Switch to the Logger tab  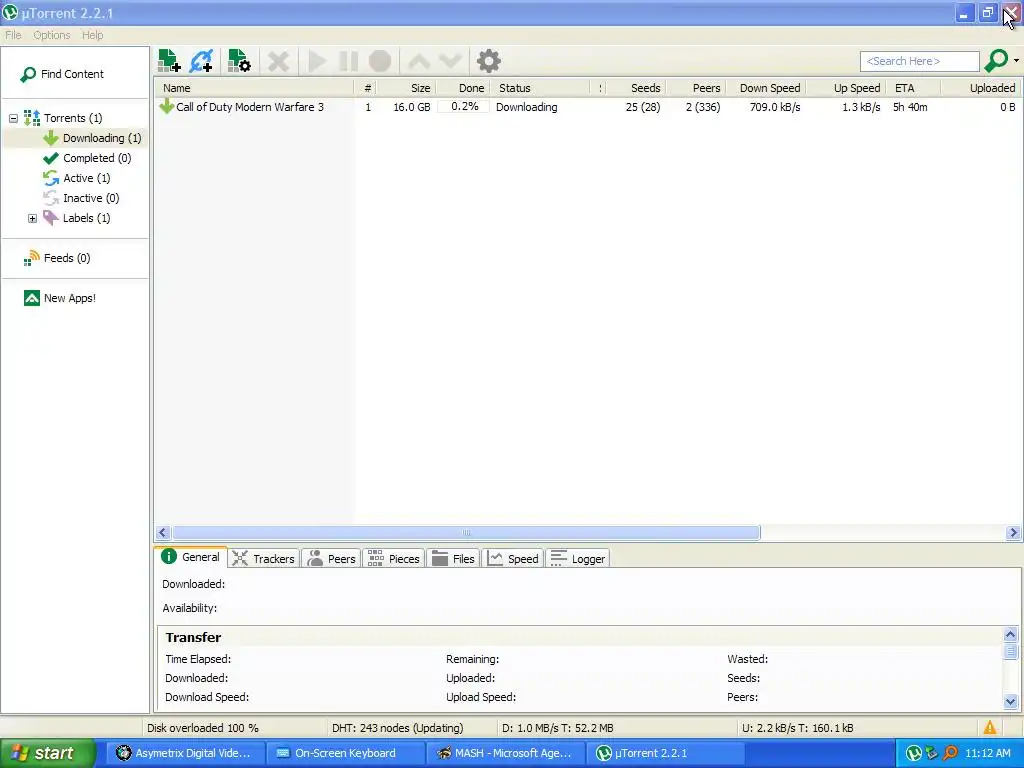(578, 559)
